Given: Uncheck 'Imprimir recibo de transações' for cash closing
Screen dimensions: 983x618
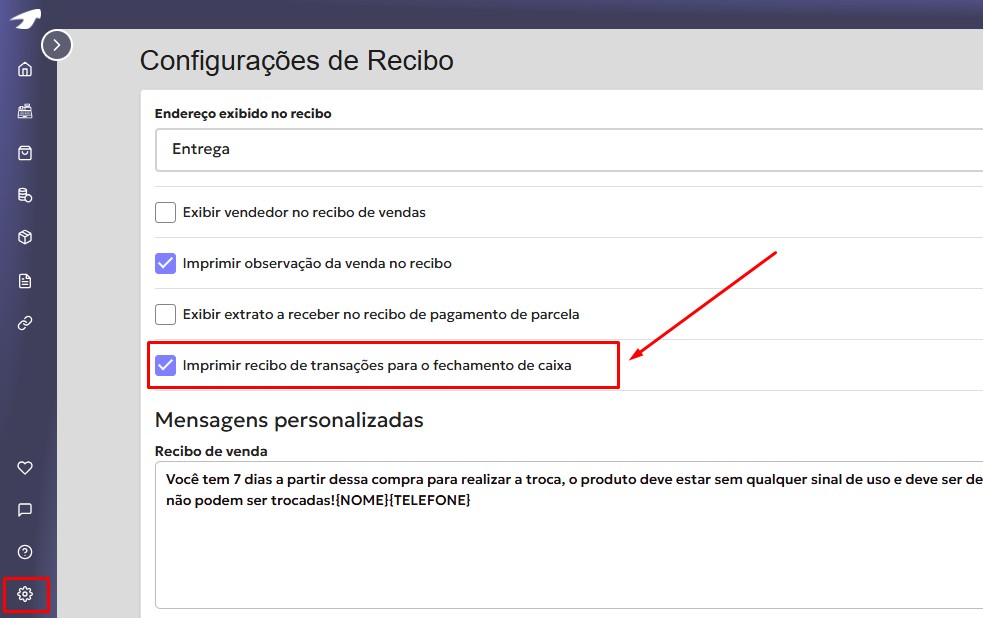Looking at the screenshot, I should (166, 365).
